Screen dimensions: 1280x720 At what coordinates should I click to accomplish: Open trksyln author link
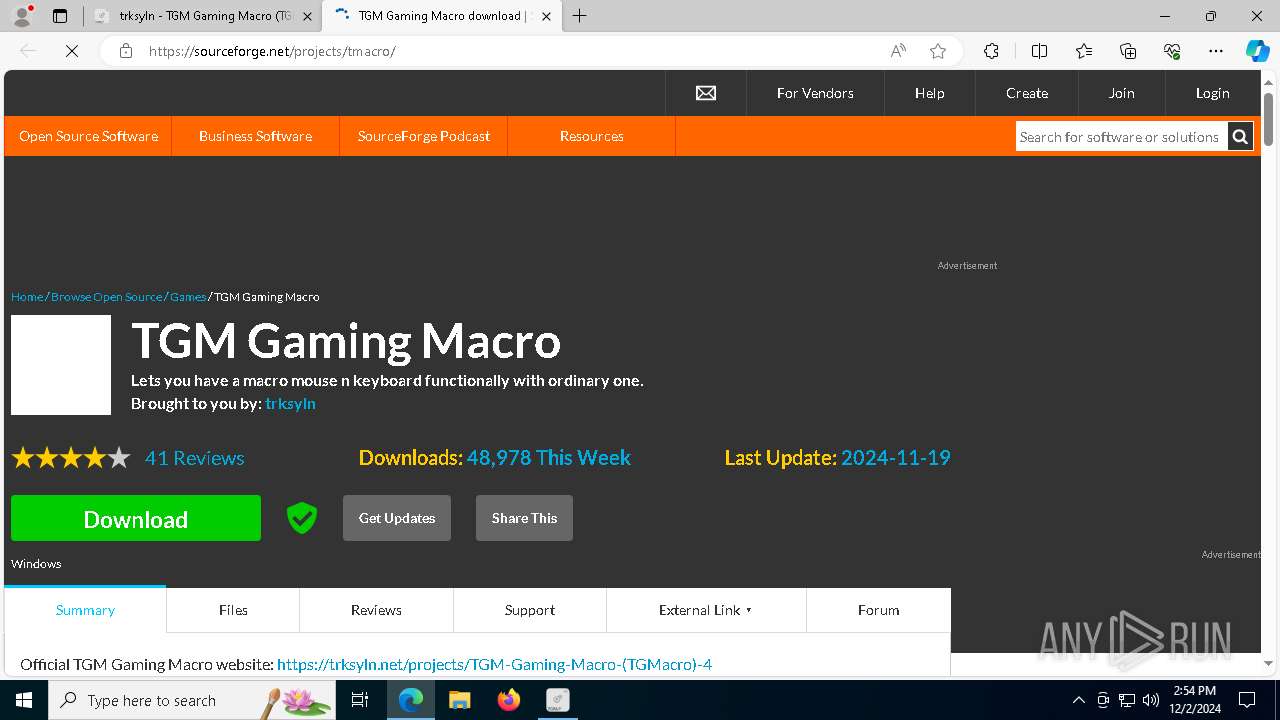[290, 403]
